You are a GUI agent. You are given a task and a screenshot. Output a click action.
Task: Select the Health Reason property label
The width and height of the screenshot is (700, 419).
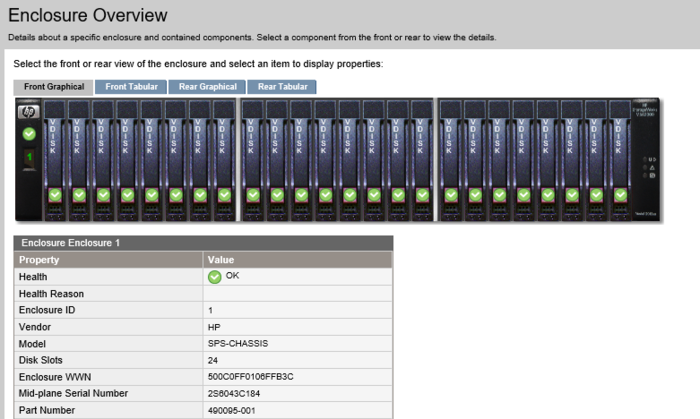(x=51, y=294)
